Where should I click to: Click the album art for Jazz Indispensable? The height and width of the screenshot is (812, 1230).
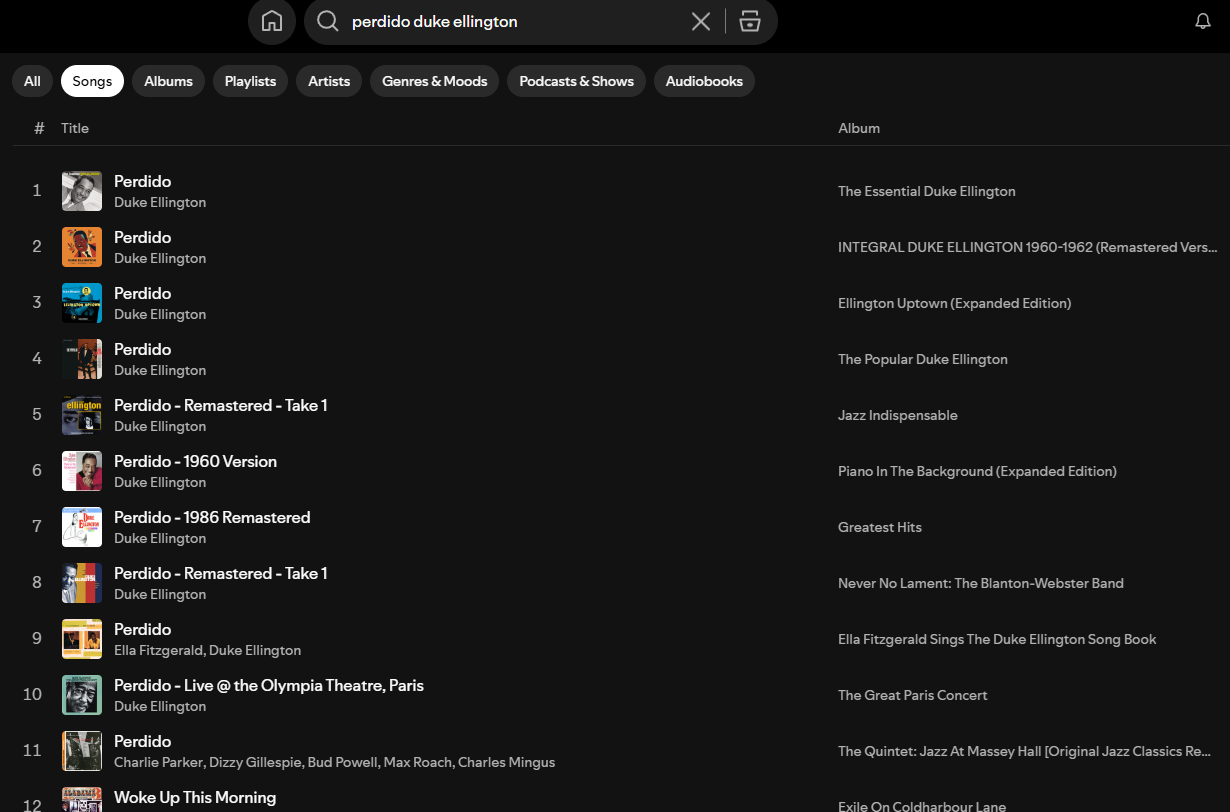[x=81, y=415]
